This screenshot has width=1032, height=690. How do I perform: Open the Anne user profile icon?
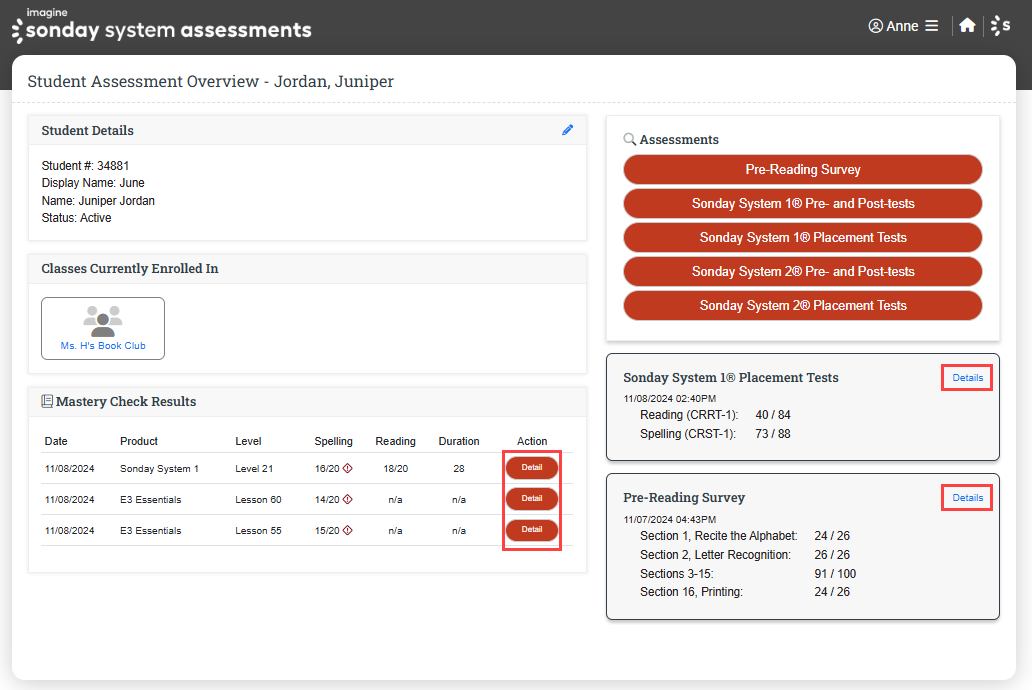(x=875, y=25)
